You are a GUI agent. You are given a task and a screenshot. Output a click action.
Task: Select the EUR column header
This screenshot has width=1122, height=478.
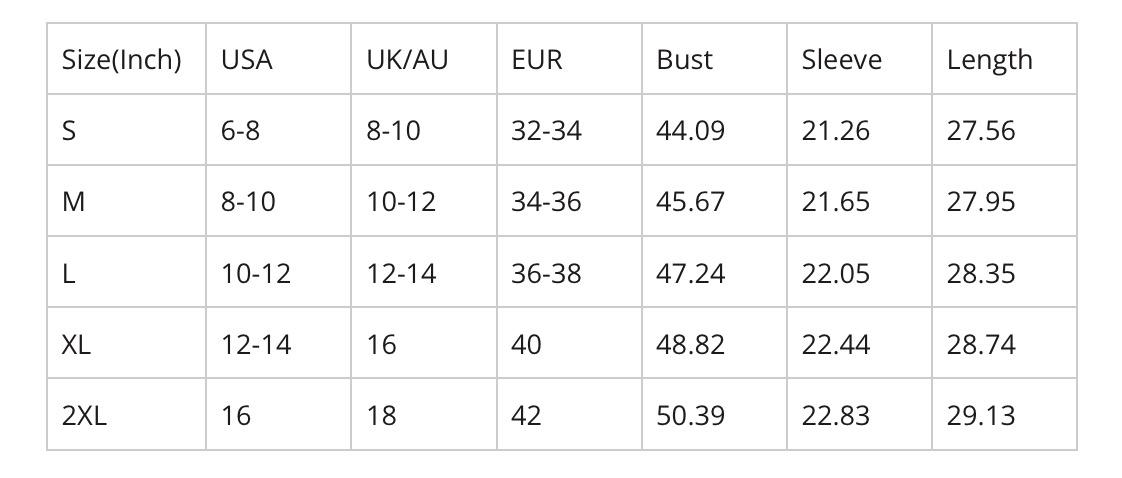[x=537, y=60]
